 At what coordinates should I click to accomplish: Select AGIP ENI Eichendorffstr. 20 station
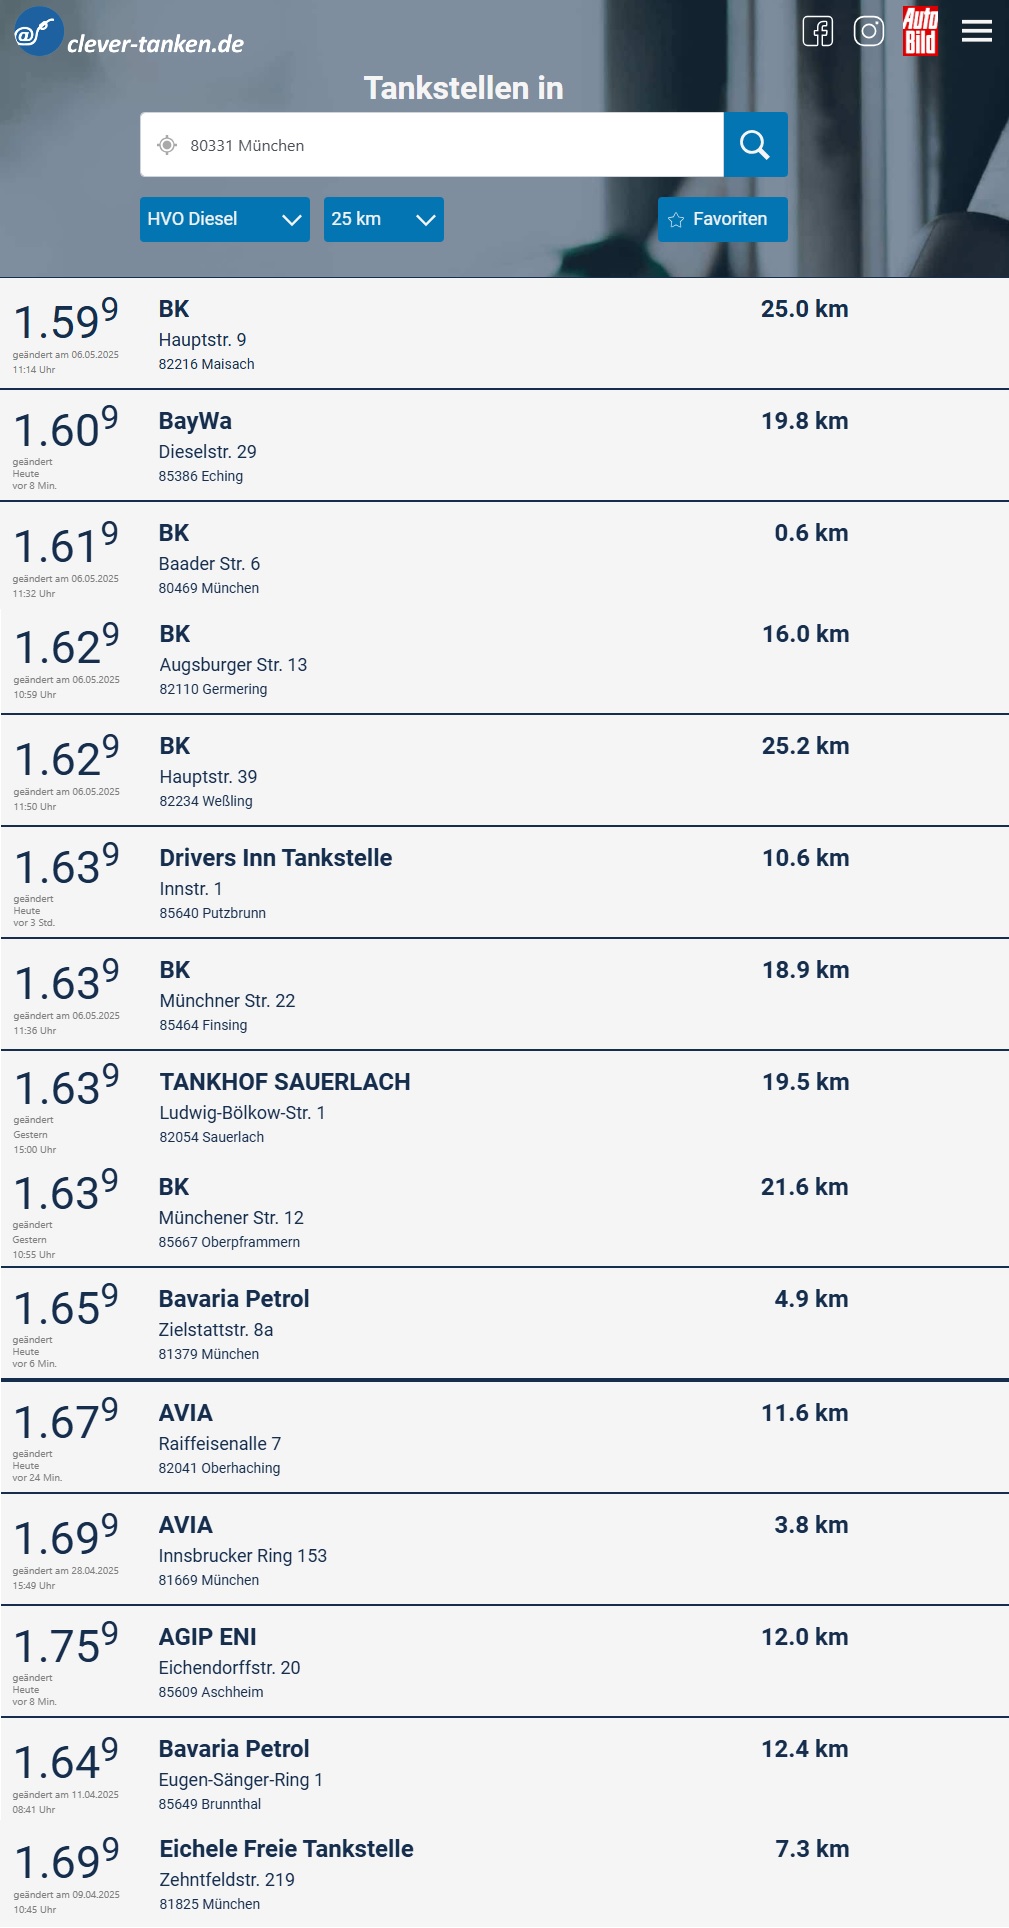(x=400, y=1662)
